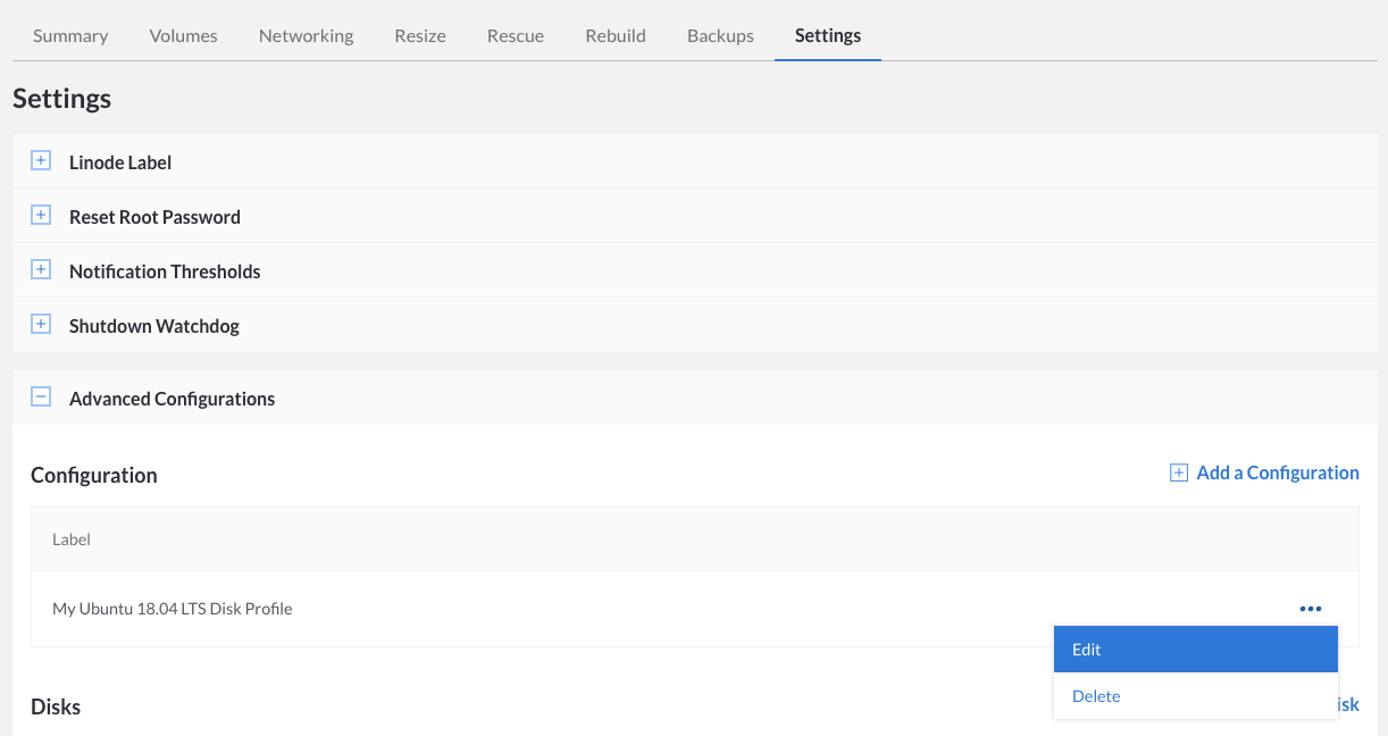Click the plus icon beside Shutdown Watchdog
The height and width of the screenshot is (736, 1388).
pos(41,324)
